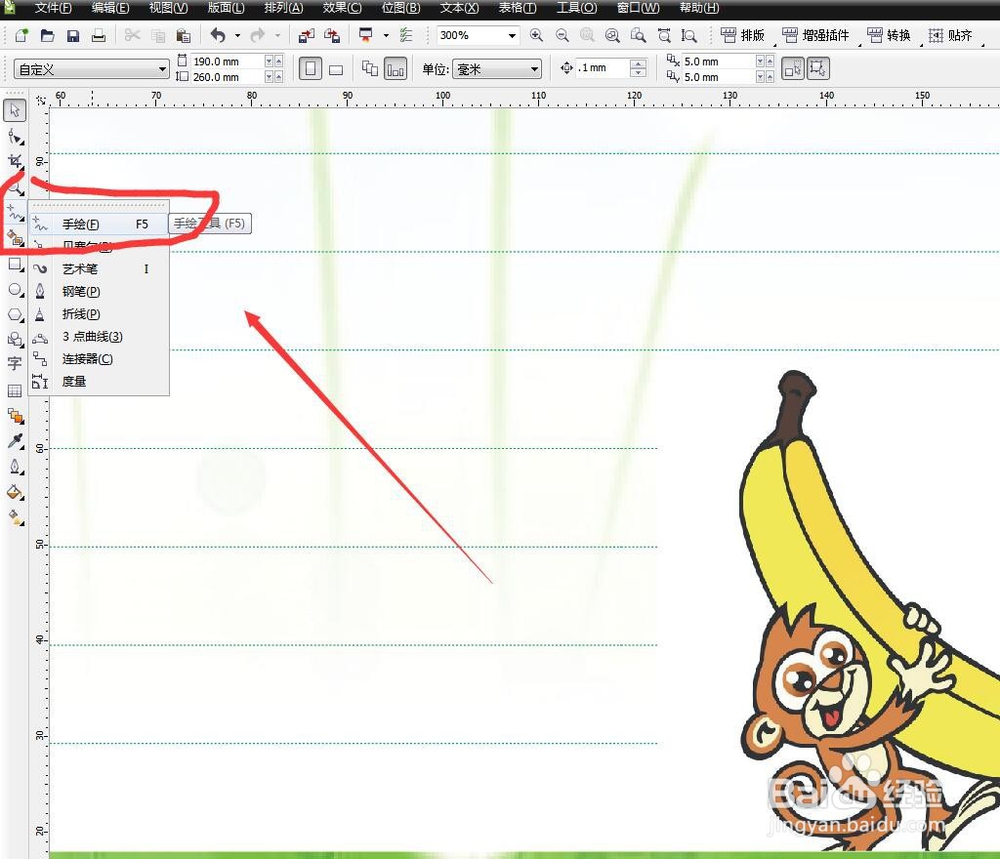The height and width of the screenshot is (859, 1000).
Task: Set page to landscape orientation
Action: (336, 70)
